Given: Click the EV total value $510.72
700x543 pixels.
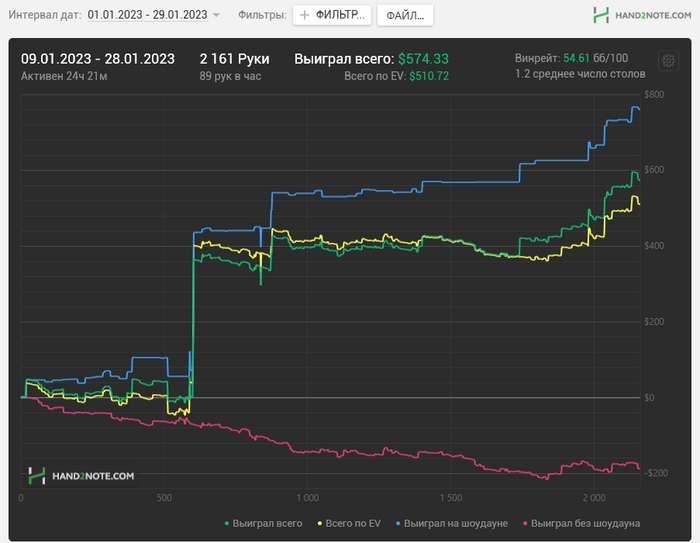Looking at the screenshot, I should tap(429, 76).
